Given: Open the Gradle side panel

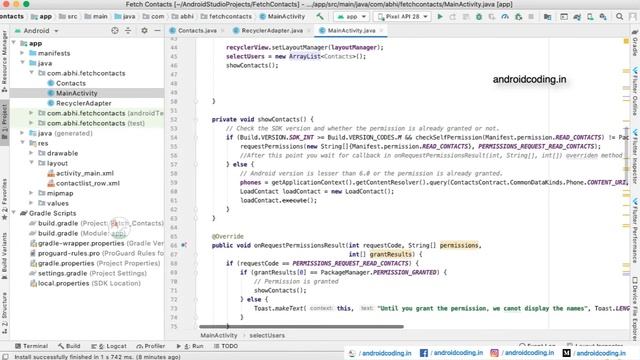Looking at the screenshot, I should click(x=635, y=44).
